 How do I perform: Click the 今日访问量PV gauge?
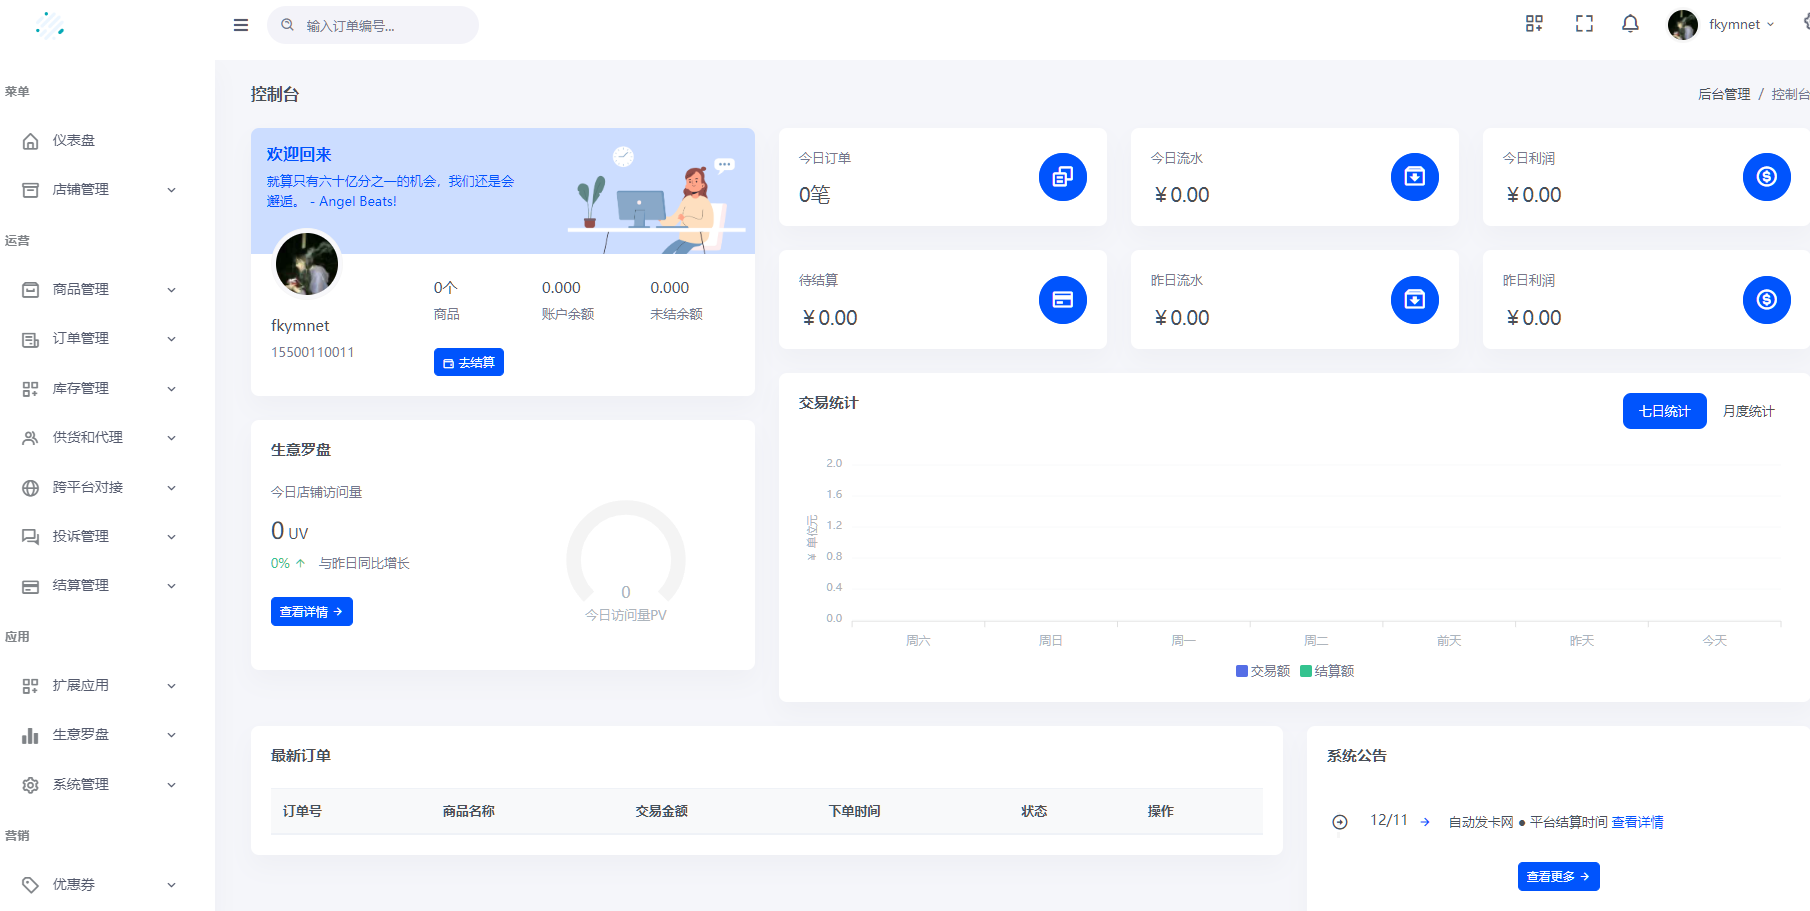[626, 562]
